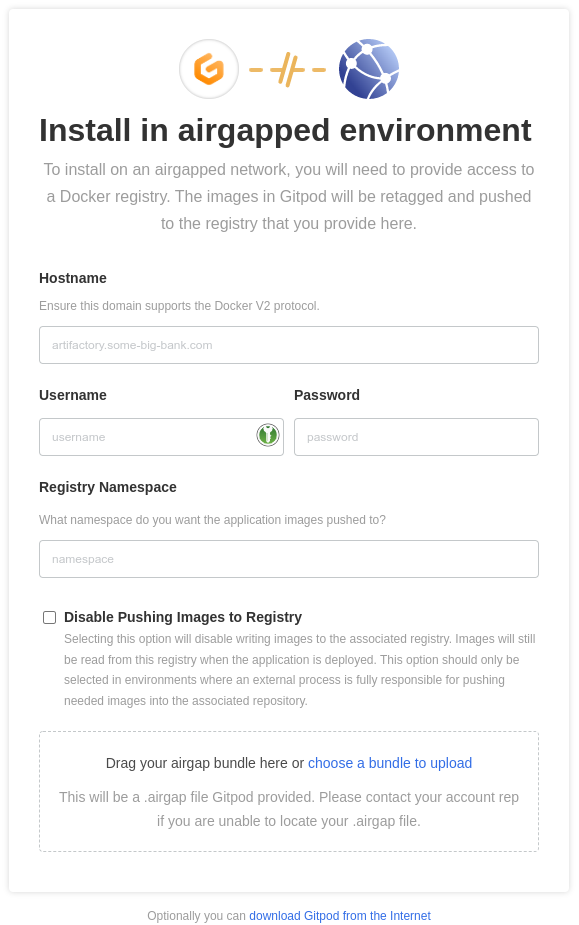Focus the password input field
Image resolution: width=579 pixels, height=925 pixels.
[x=416, y=436]
